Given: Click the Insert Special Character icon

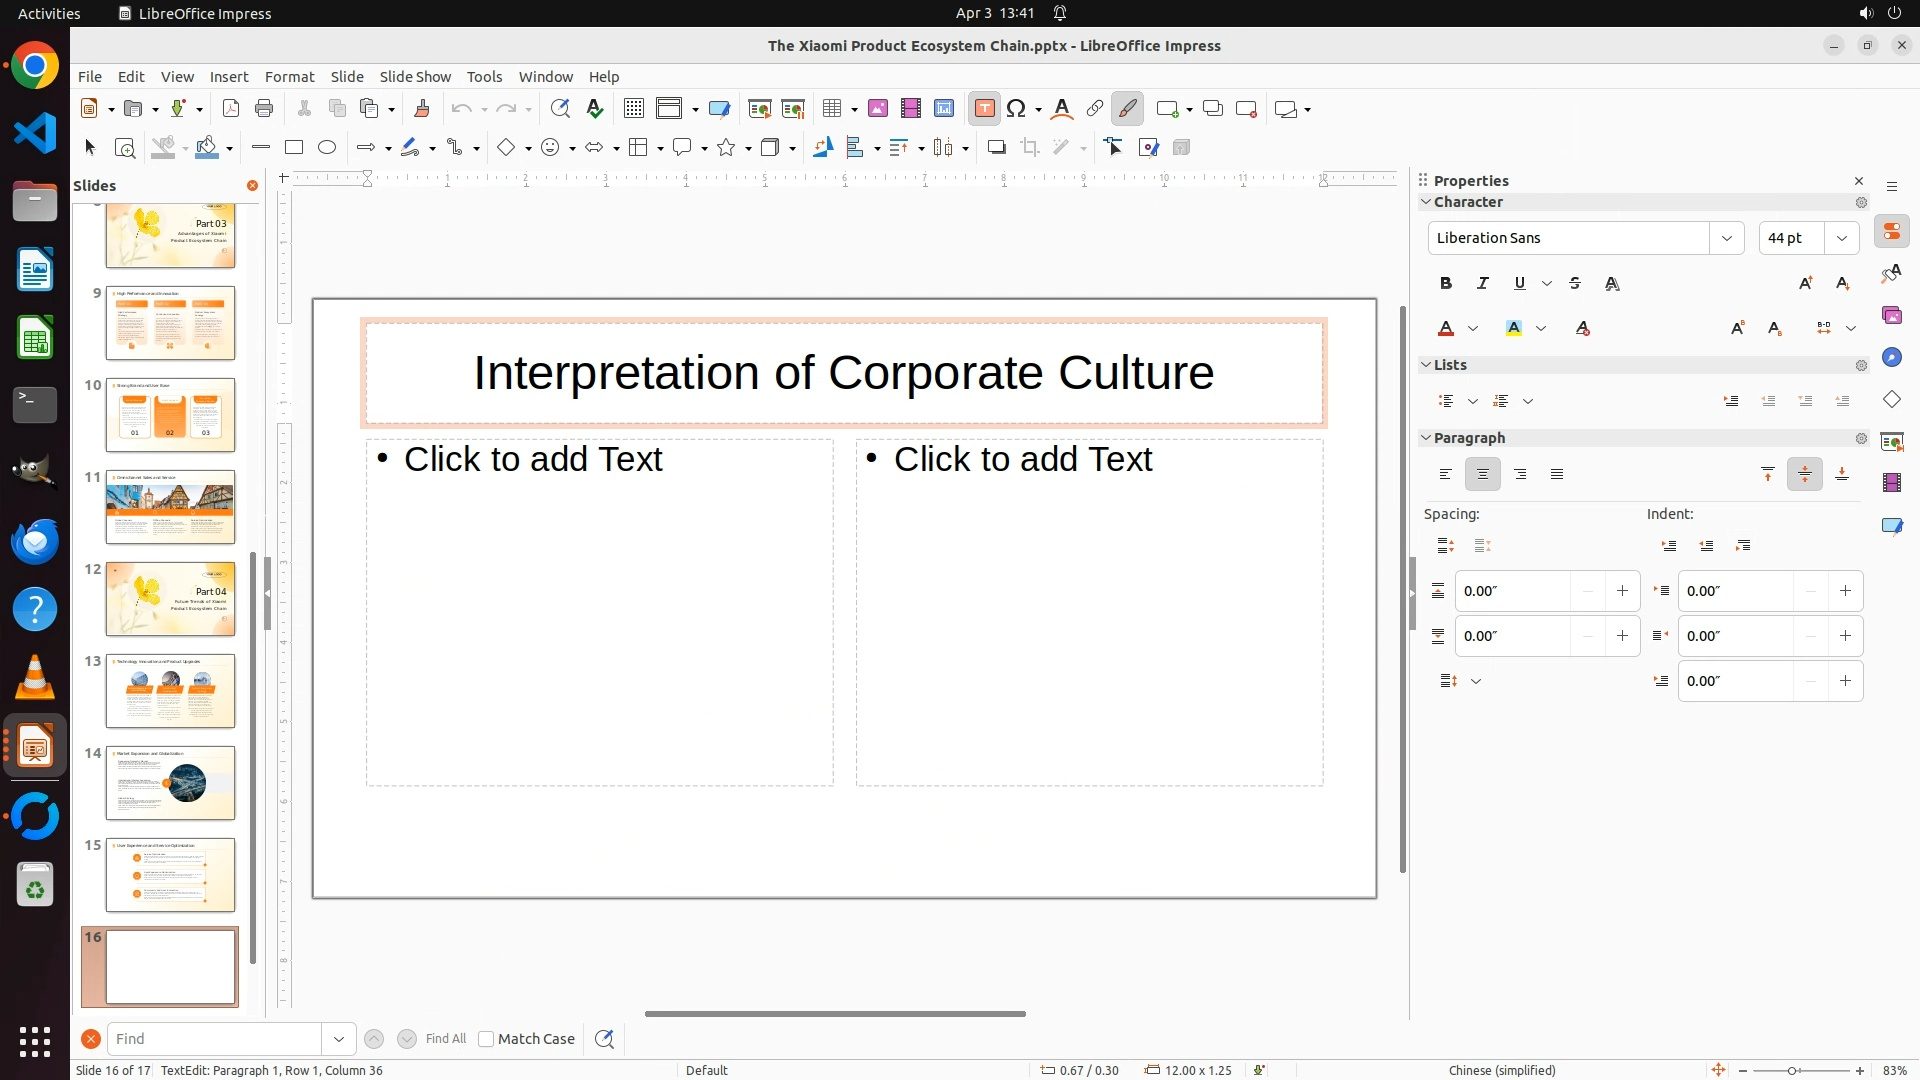Looking at the screenshot, I should pos(1017,109).
